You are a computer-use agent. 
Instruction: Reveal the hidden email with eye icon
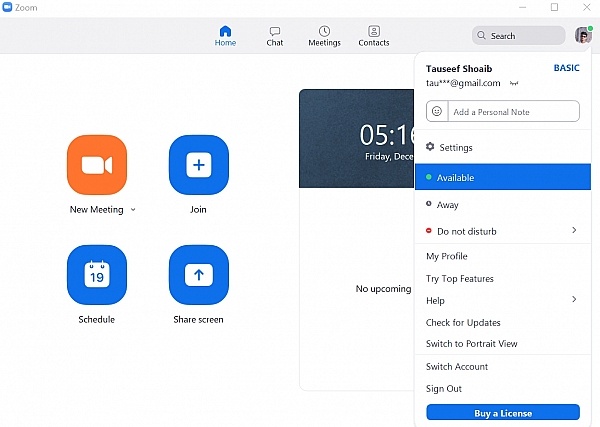[514, 83]
